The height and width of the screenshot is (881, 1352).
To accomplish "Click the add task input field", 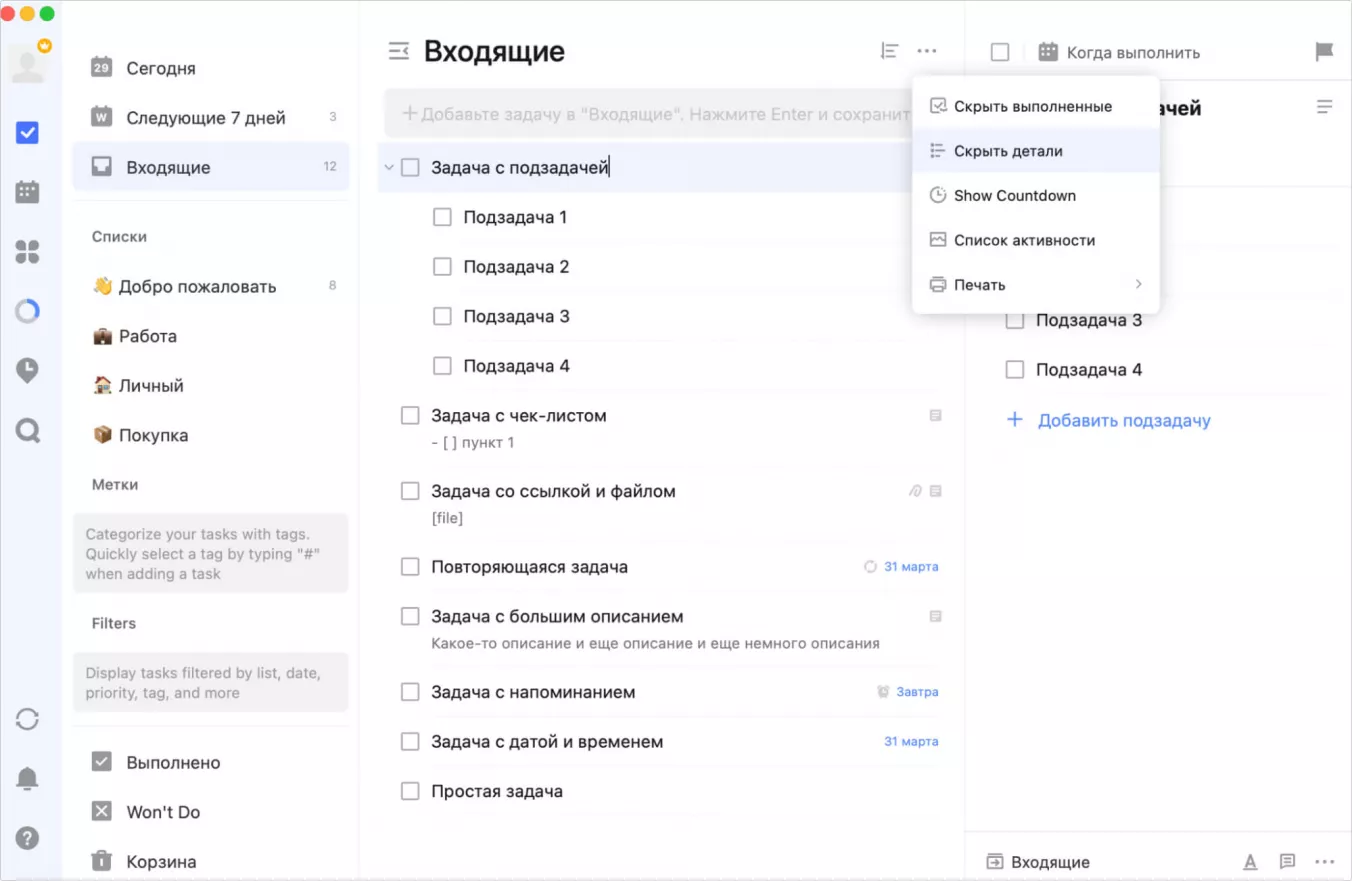I will click(647, 114).
